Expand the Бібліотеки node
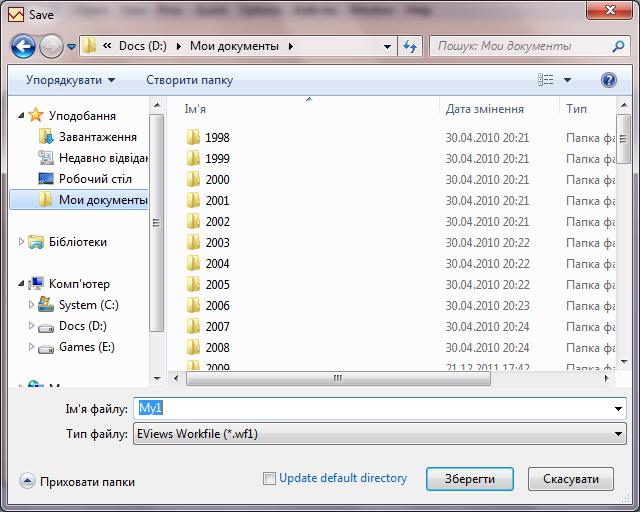Viewport: 640px width, 512px height. coord(21,242)
